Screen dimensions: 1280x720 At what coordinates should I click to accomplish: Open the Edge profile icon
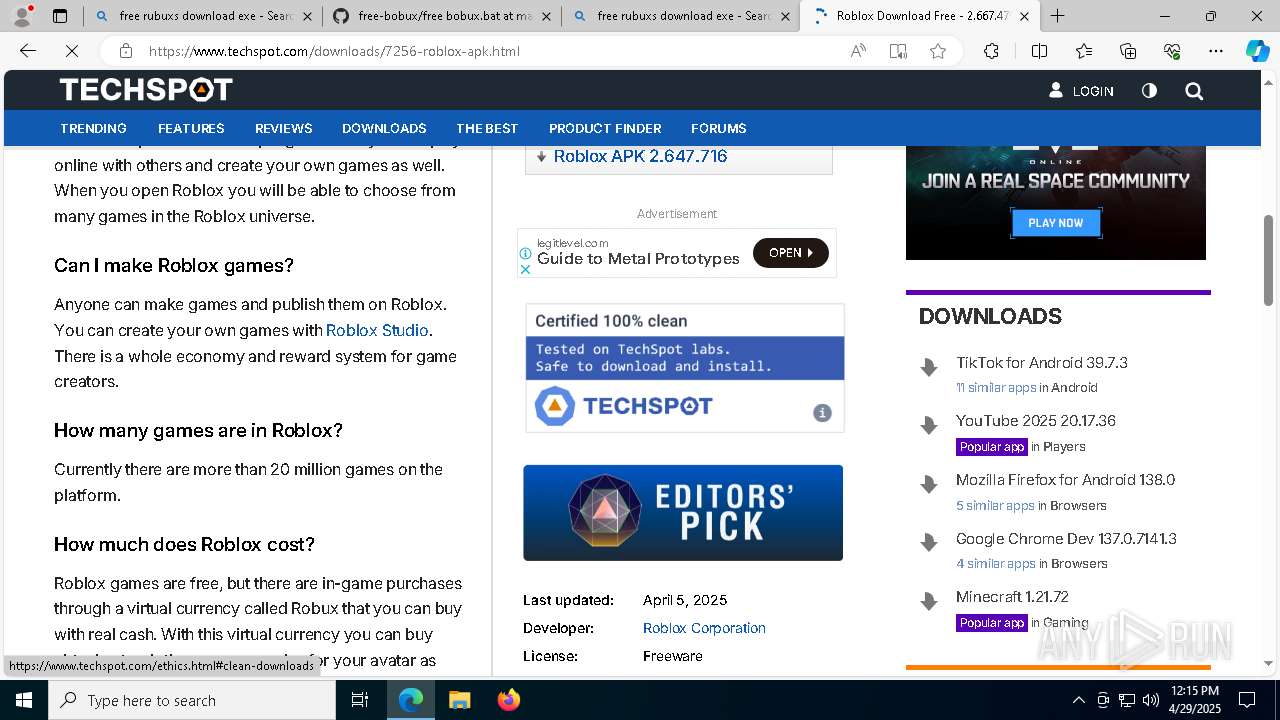coord(22,16)
